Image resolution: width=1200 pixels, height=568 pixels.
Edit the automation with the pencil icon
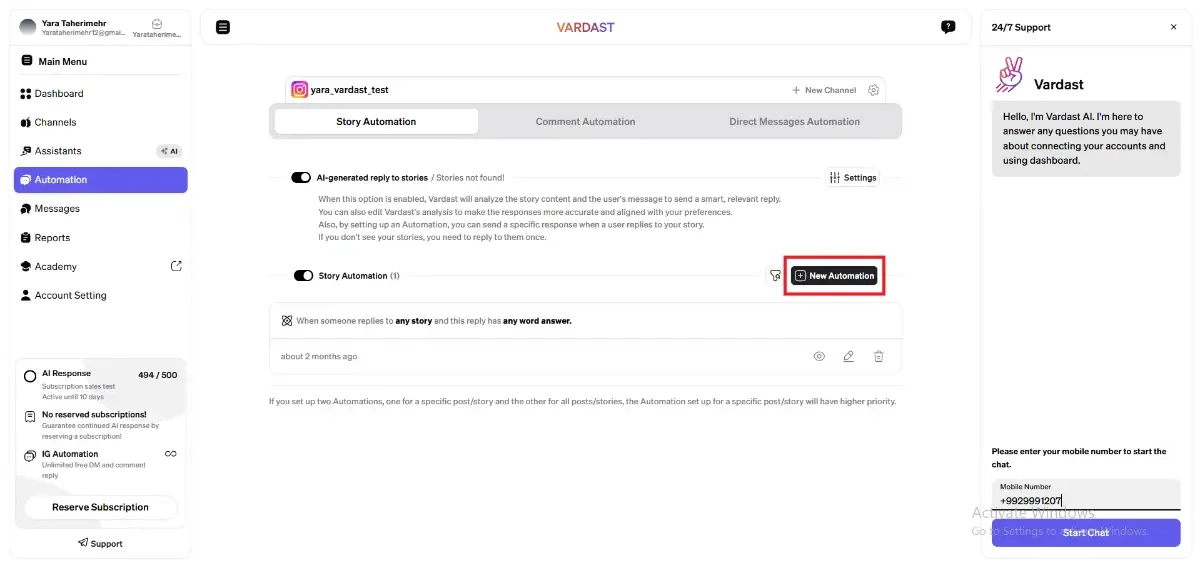tap(849, 356)
